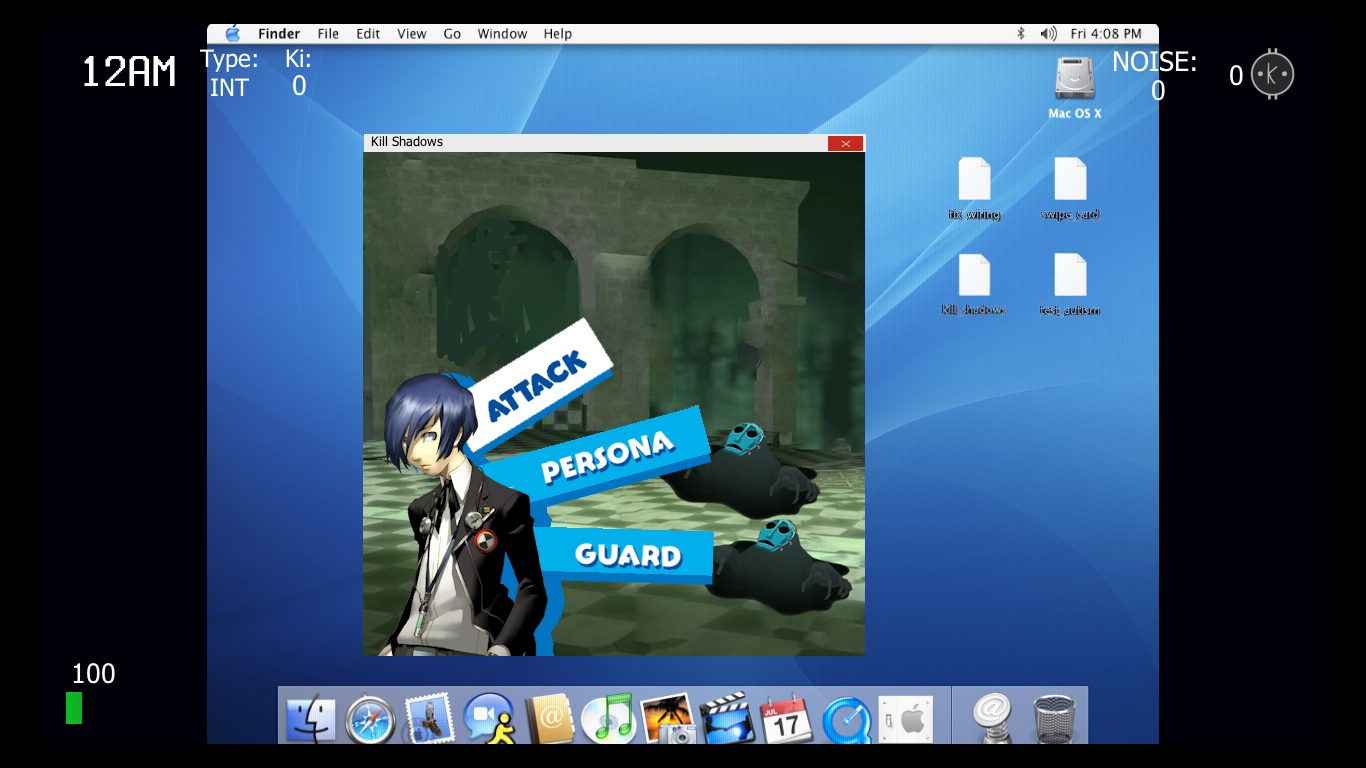Click the round face coin icon at top right
The height and width of the screenshot is (768, 1366).
coord(1273,74)
